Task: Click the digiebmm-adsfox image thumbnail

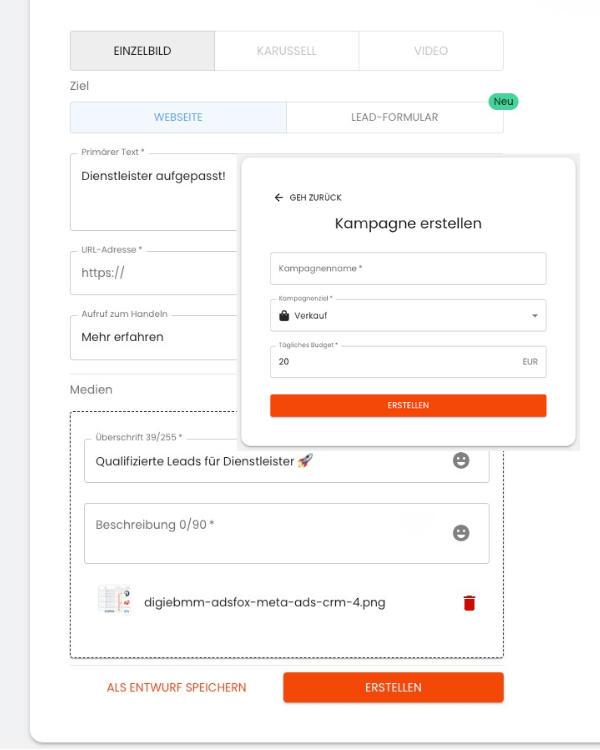Action: (114, 601)
